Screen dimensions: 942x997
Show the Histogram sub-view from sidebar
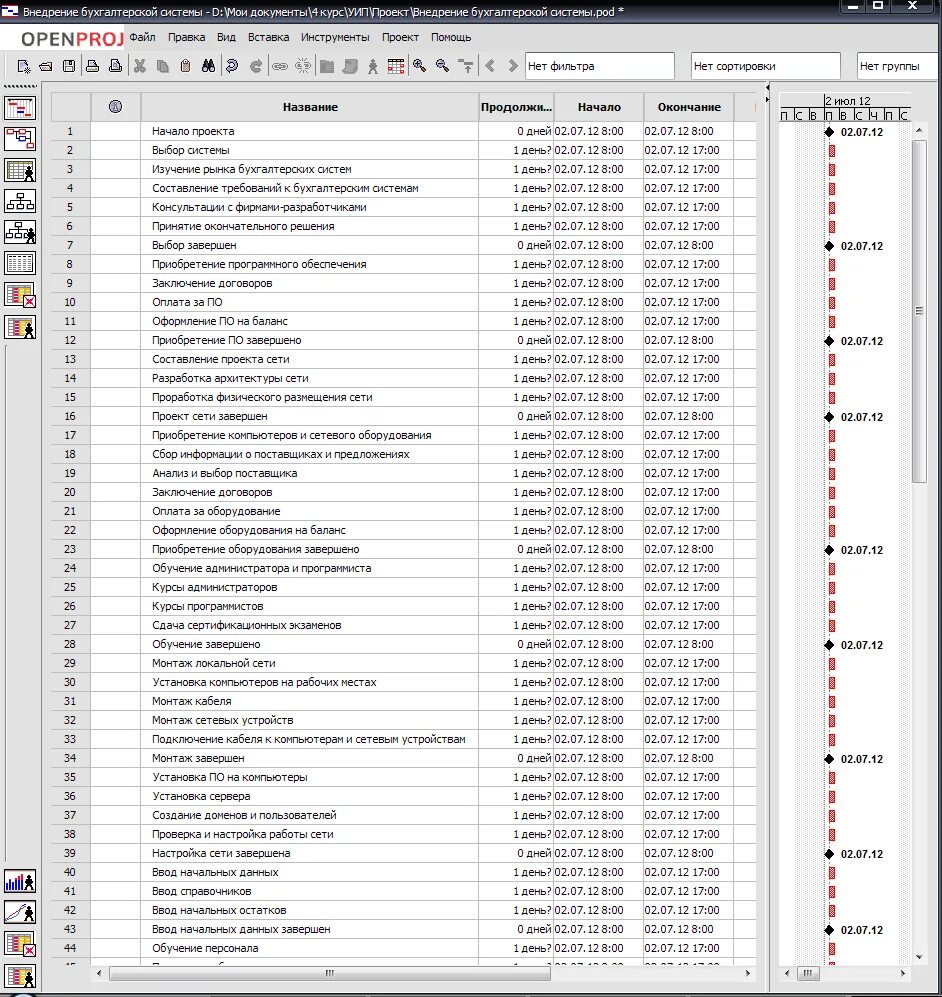click(20, 881)
